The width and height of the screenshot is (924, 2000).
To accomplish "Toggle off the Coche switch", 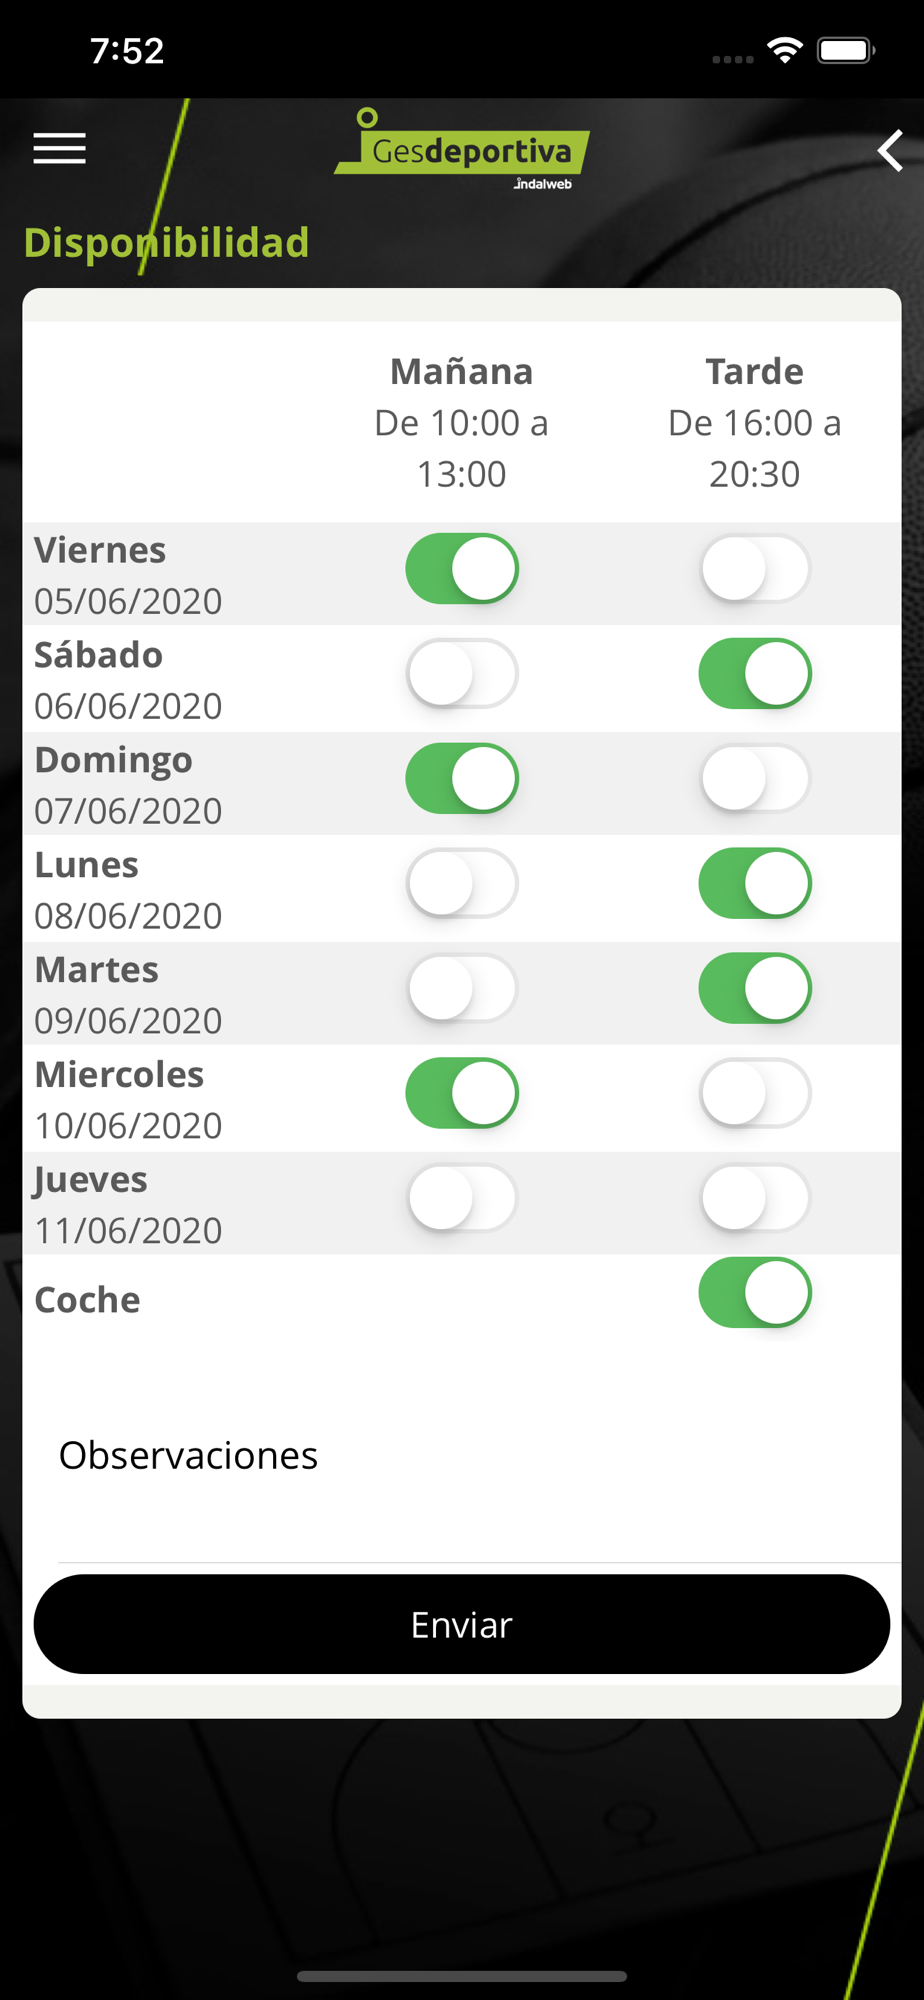I will pos(755,1293).
